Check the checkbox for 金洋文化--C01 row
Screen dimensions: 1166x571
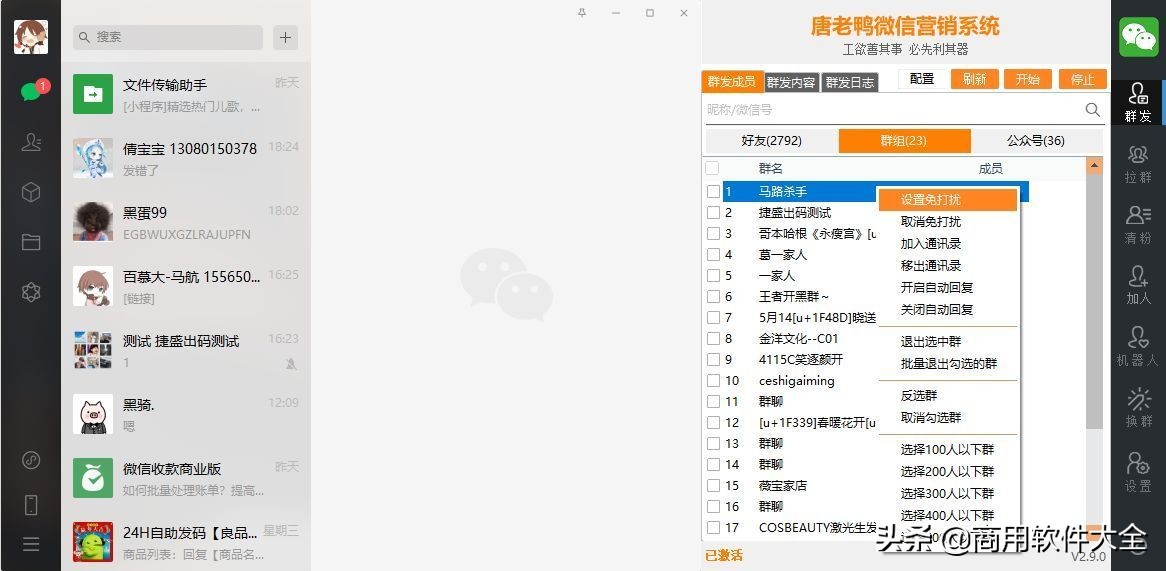tap(713, 338)
